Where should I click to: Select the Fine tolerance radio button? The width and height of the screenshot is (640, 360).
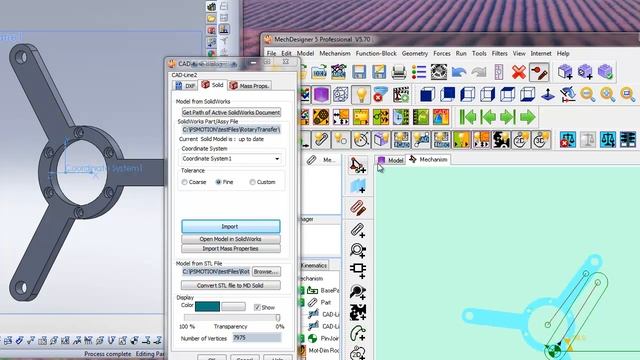(x=218, y=182)
